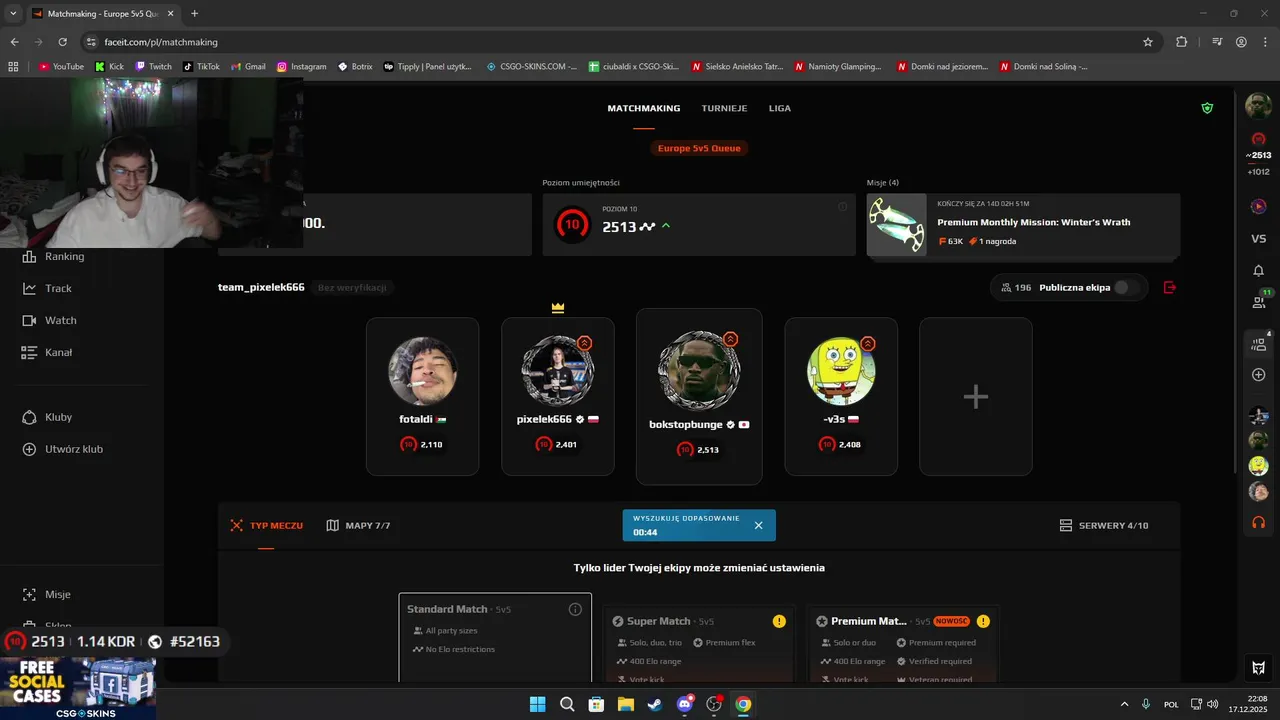Click Utwórz klub plus icon

click(29, 449)
